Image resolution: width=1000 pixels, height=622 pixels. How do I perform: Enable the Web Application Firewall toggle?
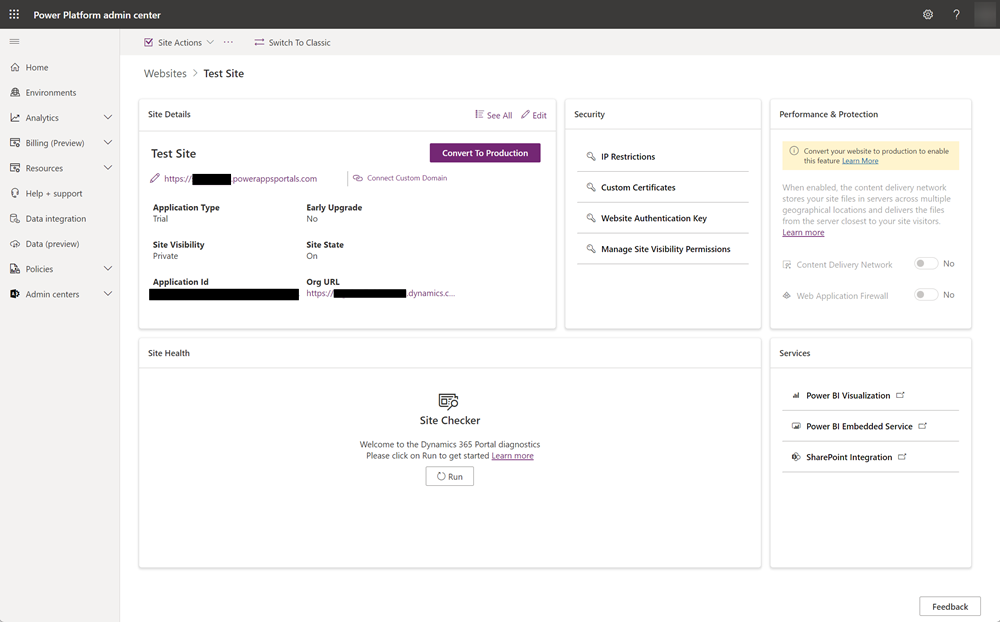(x=926, y=294)
